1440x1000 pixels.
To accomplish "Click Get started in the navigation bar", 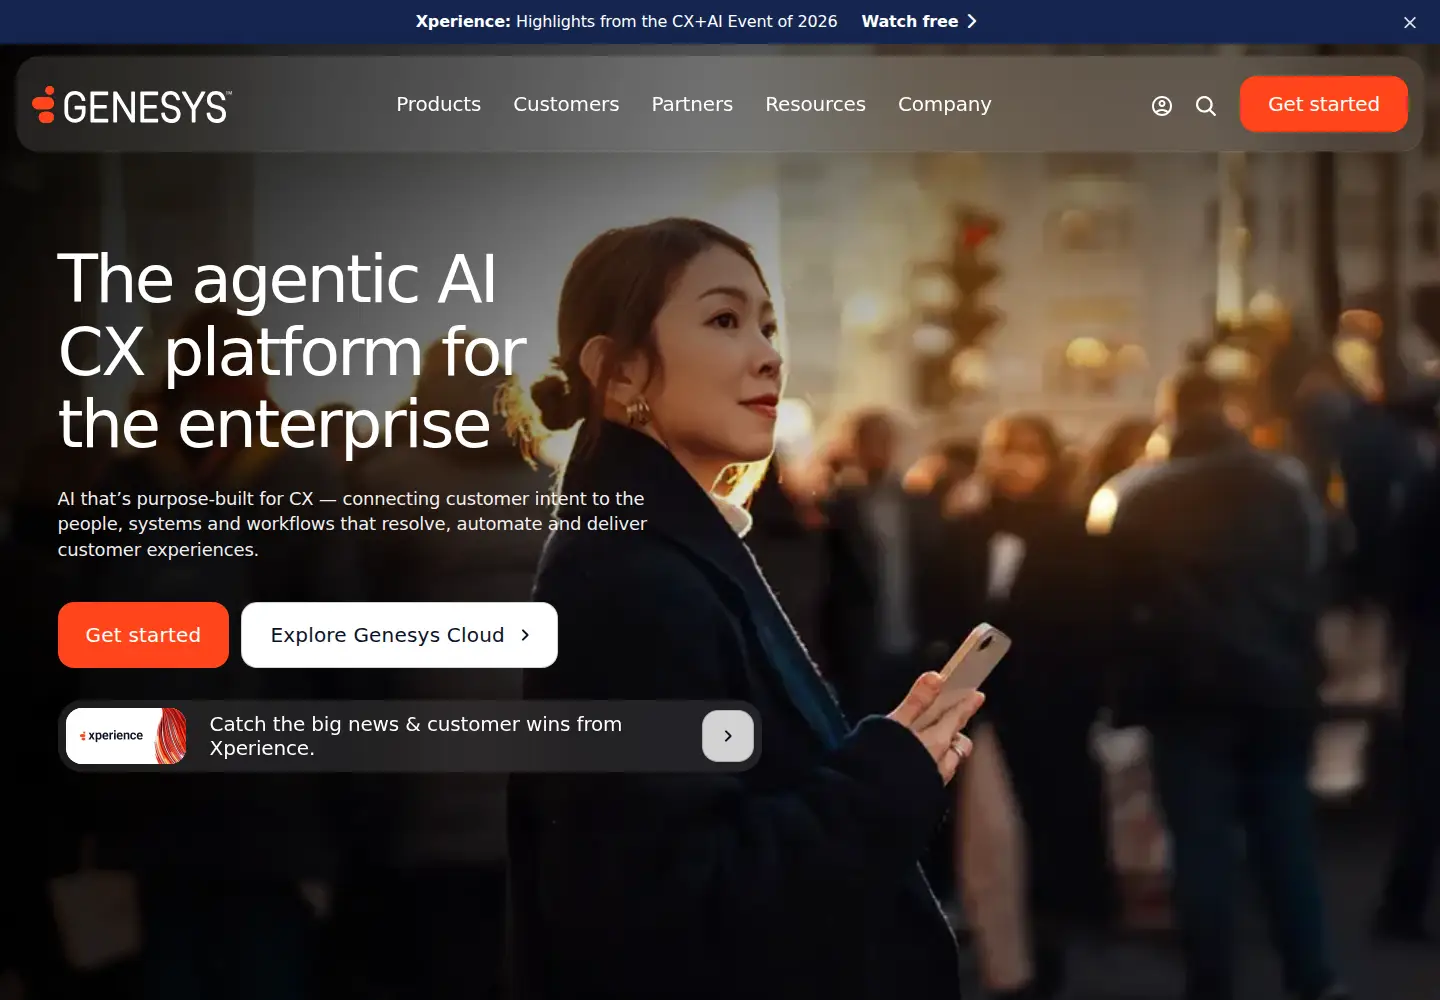I will click(1324, 104).
